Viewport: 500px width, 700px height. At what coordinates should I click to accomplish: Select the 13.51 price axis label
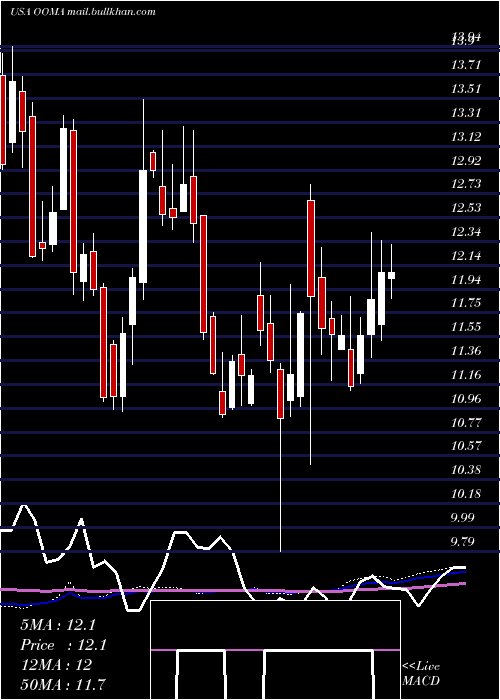(x=466, y=89)
